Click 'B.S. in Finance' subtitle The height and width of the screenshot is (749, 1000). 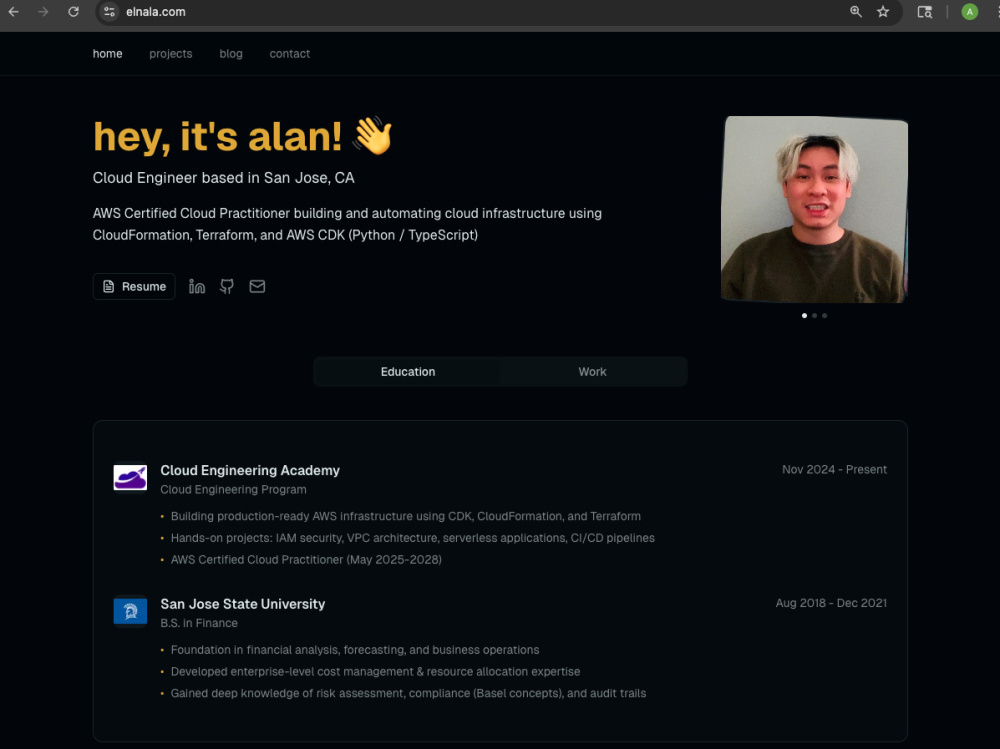pyautogui.click(x=199, y=623)
